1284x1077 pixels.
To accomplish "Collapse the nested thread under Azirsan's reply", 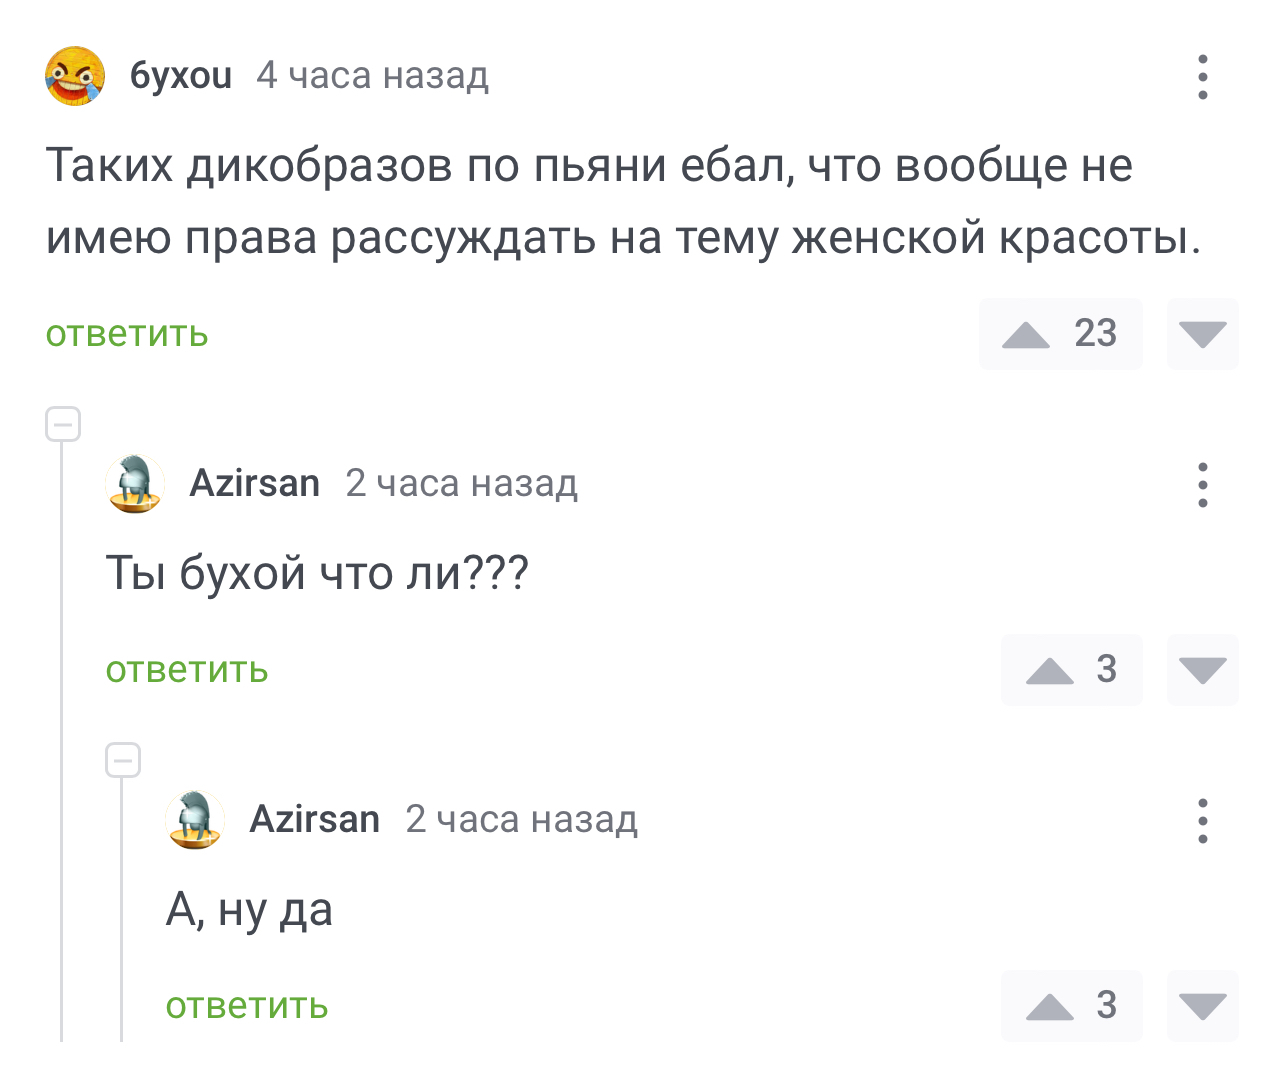I will click(123, 761).
